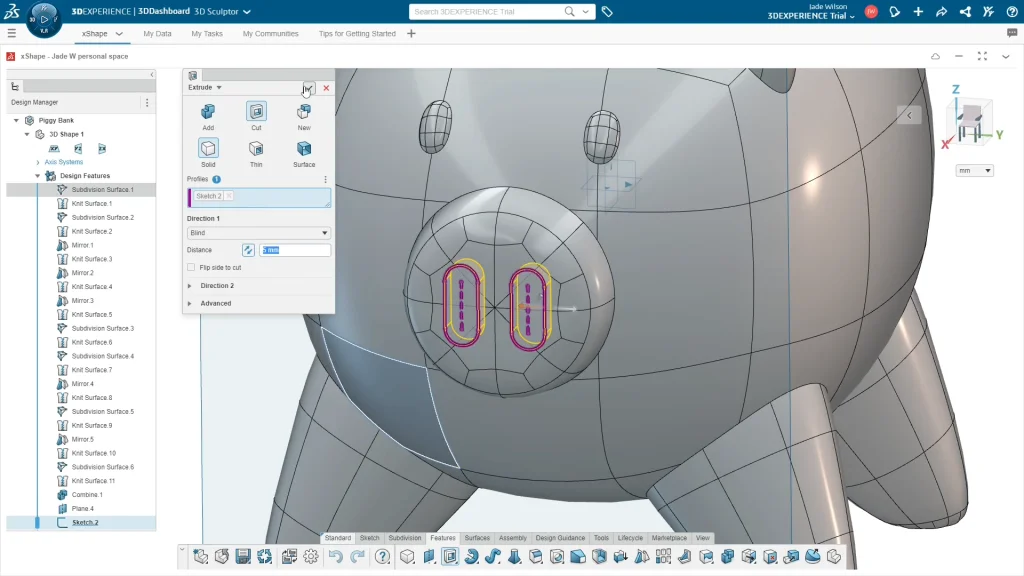
Task: Expand the Direction 2 section
Action: click(217, 285)
